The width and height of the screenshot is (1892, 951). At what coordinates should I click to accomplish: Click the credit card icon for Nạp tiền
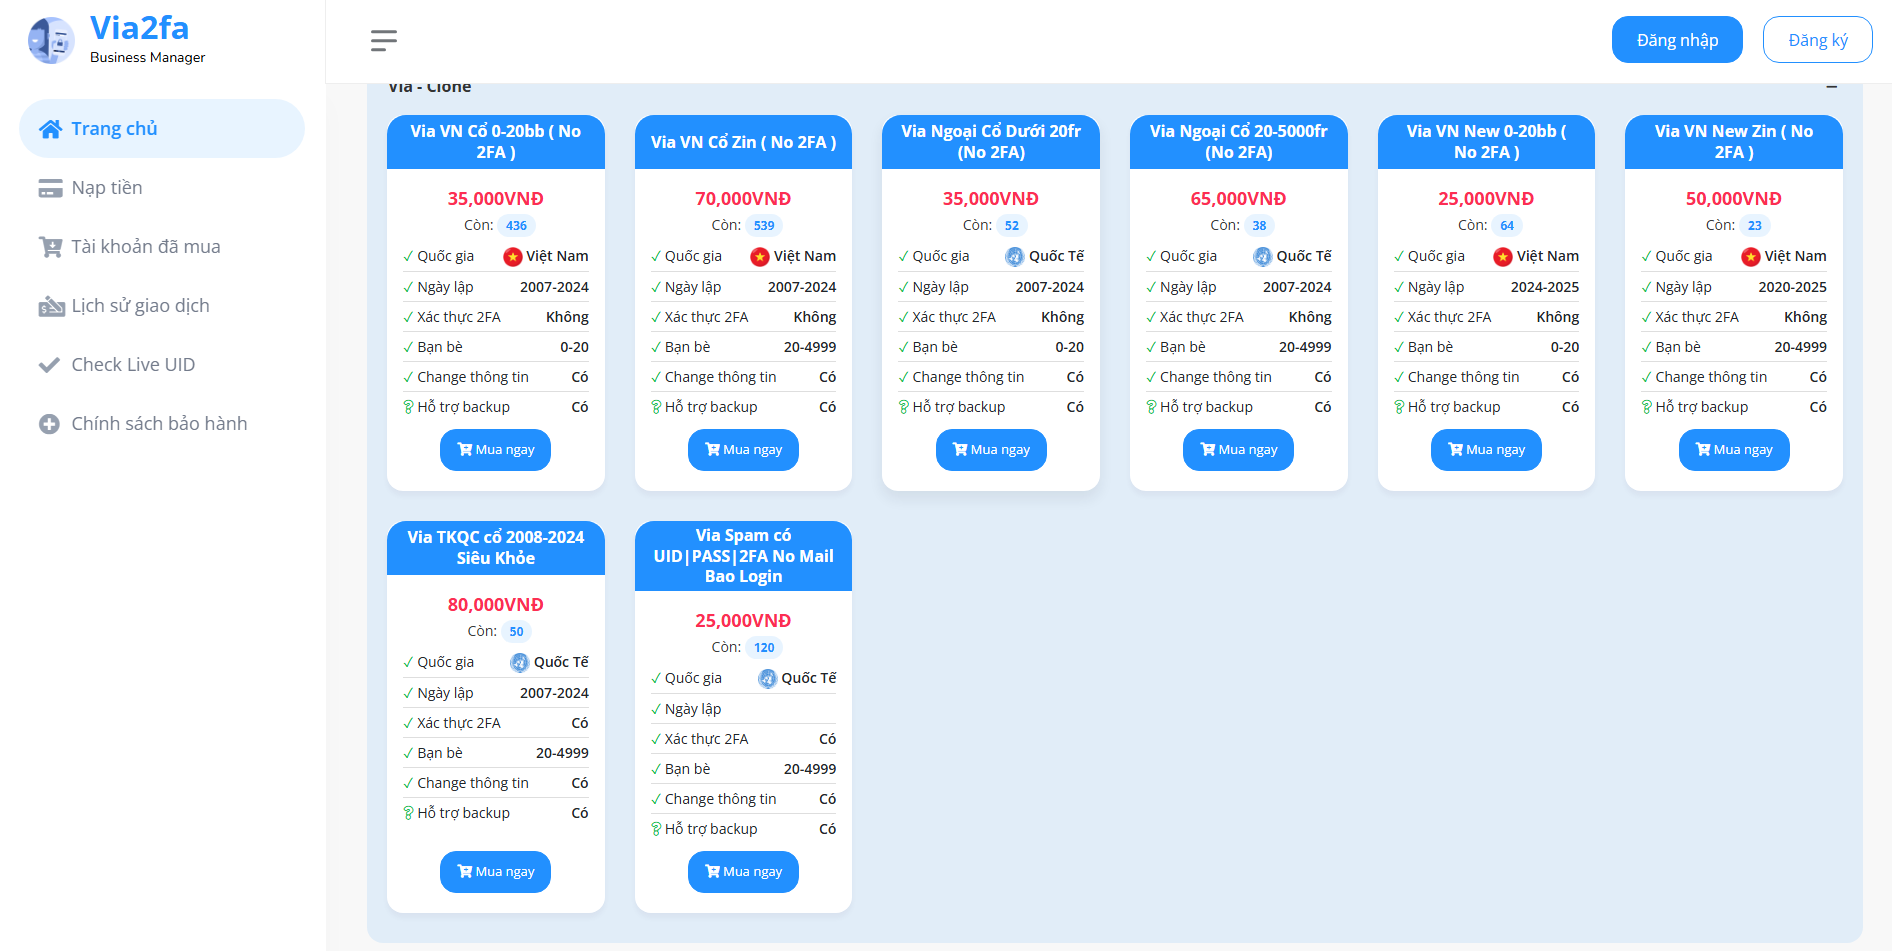pyautogui.click(x=50, y=189)
